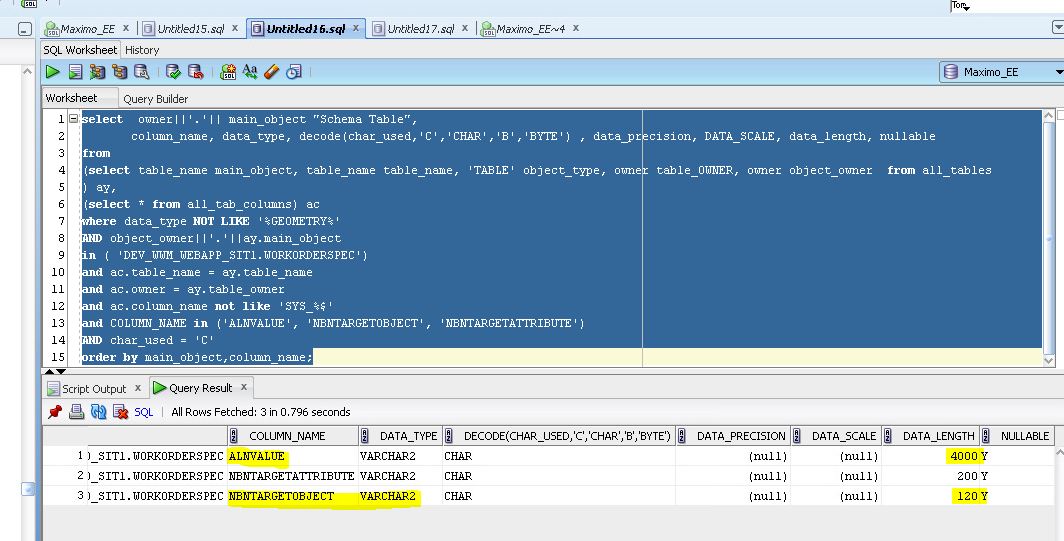Close the Untitled15.sql tab
1064x541 pixels.
pyautogui.click(x=235, y=28)
